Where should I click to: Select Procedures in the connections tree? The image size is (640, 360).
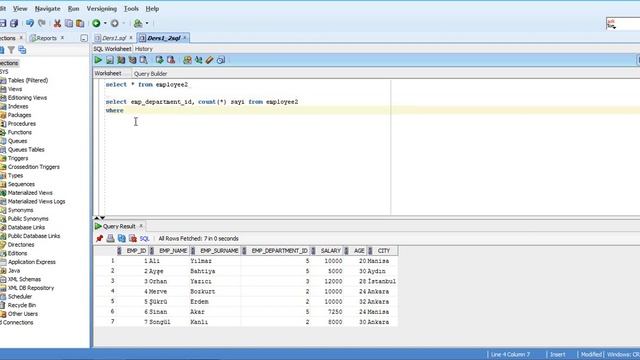22,124
